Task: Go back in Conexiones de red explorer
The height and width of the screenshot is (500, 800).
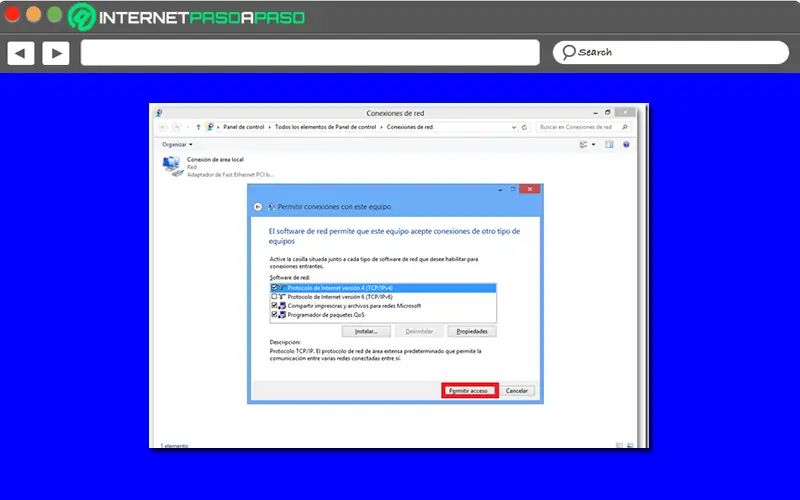Action: click(x=162, y=127)
